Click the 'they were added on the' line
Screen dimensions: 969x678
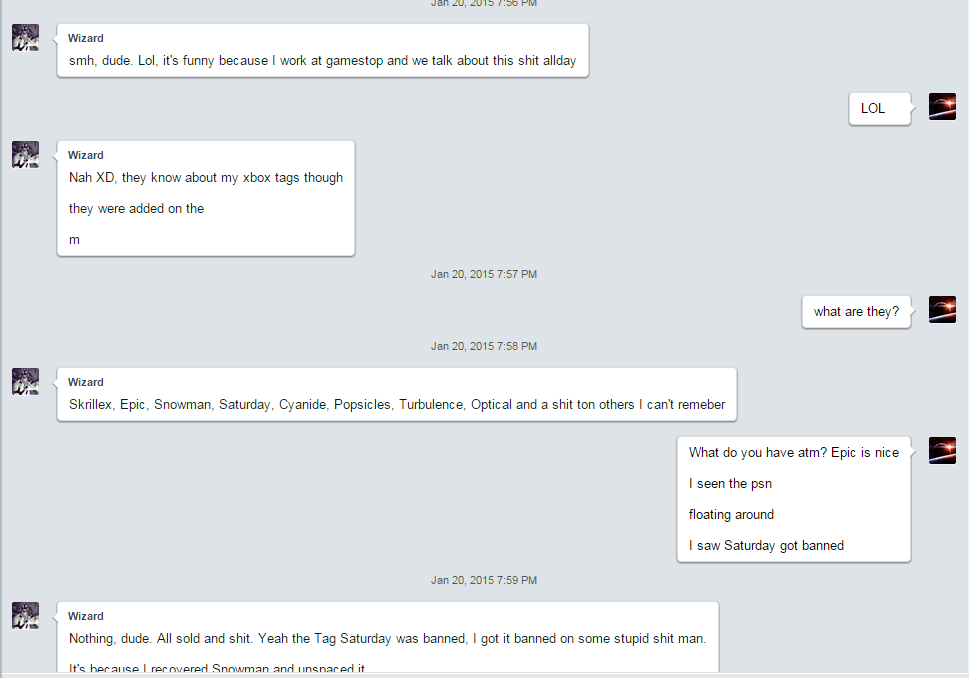pos(137,209)
